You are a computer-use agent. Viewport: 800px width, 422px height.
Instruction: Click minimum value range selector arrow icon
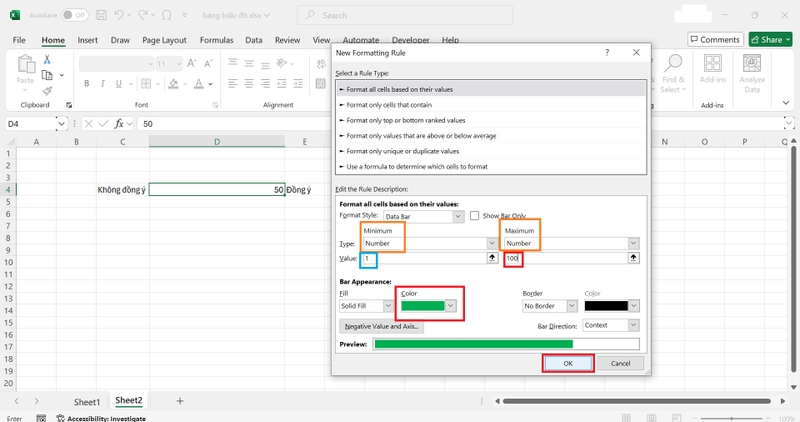(492, 258)
